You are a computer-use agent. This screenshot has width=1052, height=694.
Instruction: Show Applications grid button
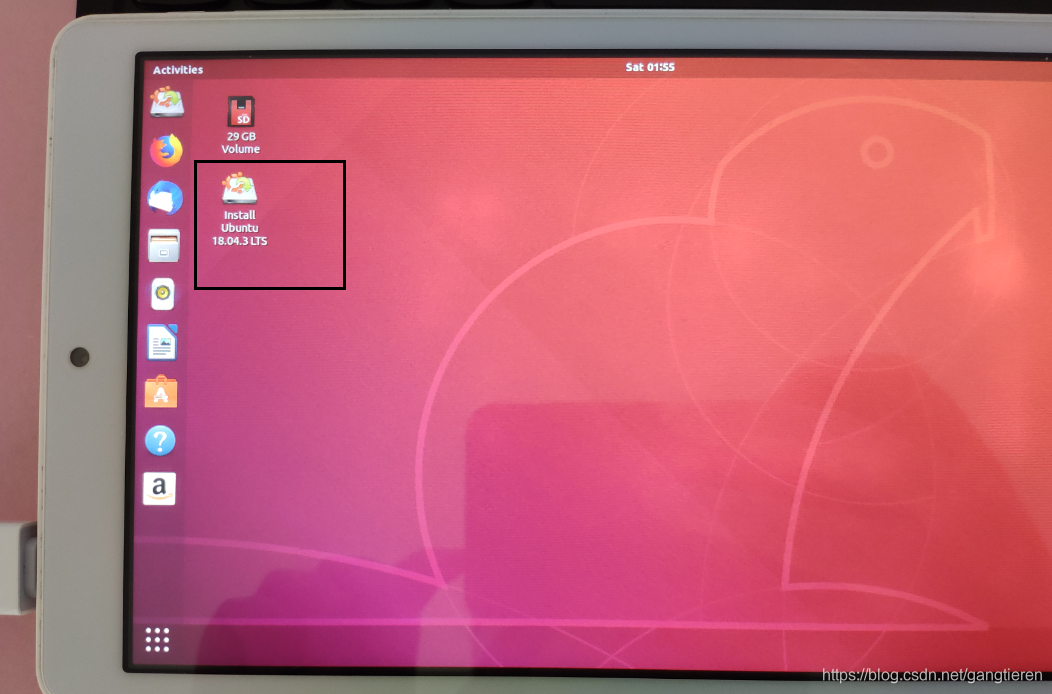click(x=158, y=640)
